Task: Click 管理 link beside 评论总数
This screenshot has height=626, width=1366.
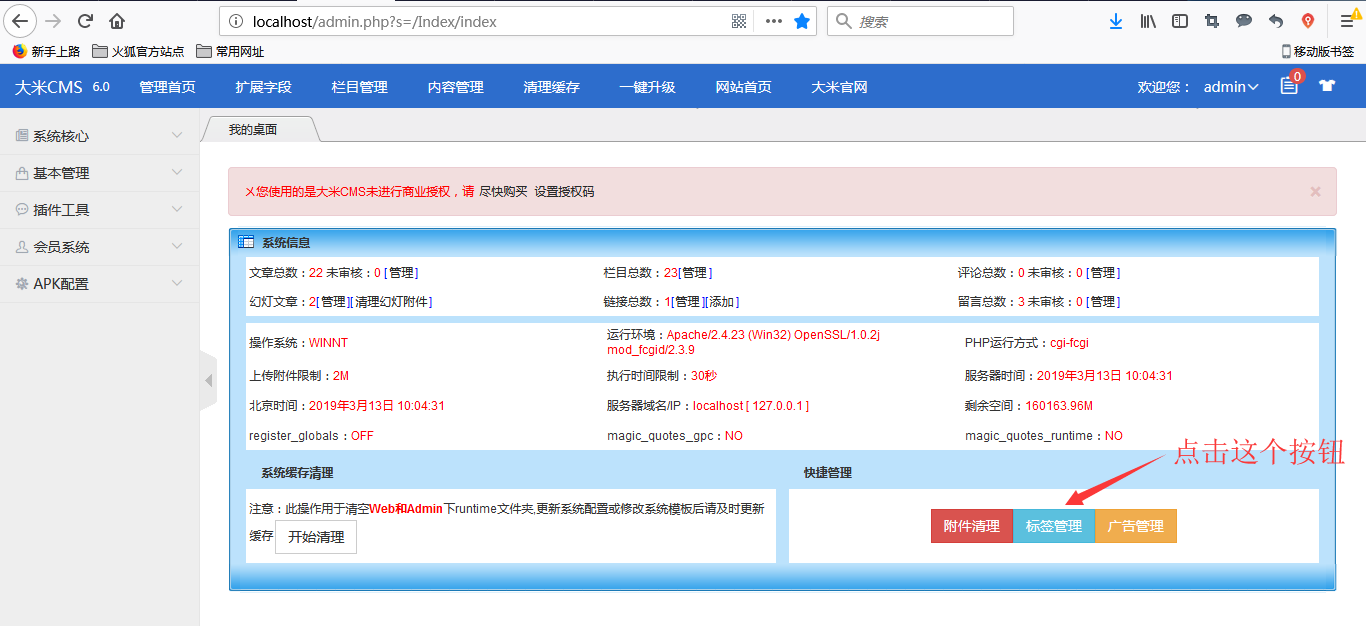Action: coord(1103,273)
